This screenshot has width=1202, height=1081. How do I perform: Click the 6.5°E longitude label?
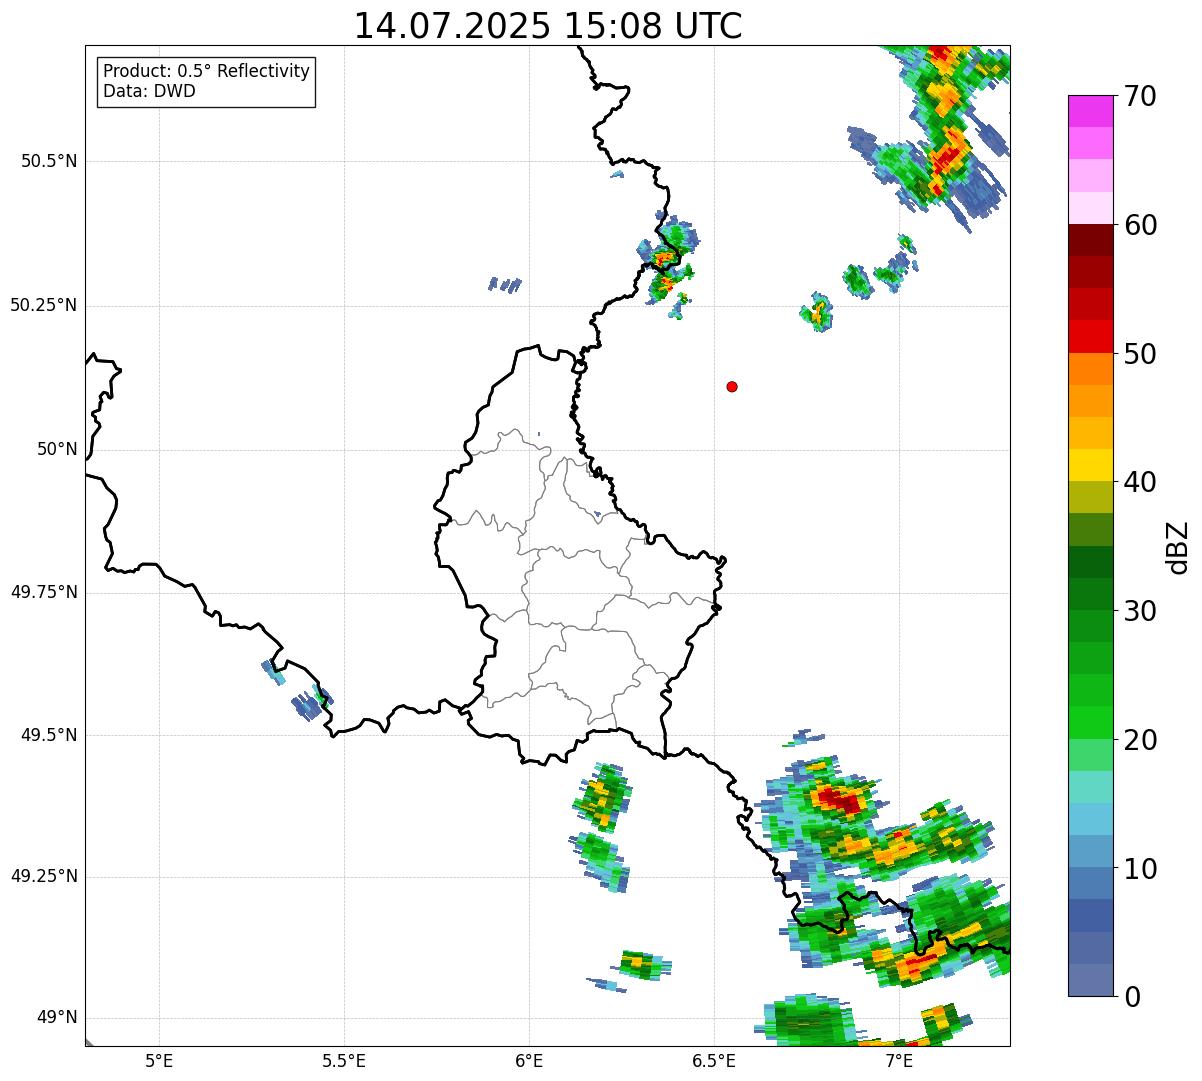click(714, 1060)
